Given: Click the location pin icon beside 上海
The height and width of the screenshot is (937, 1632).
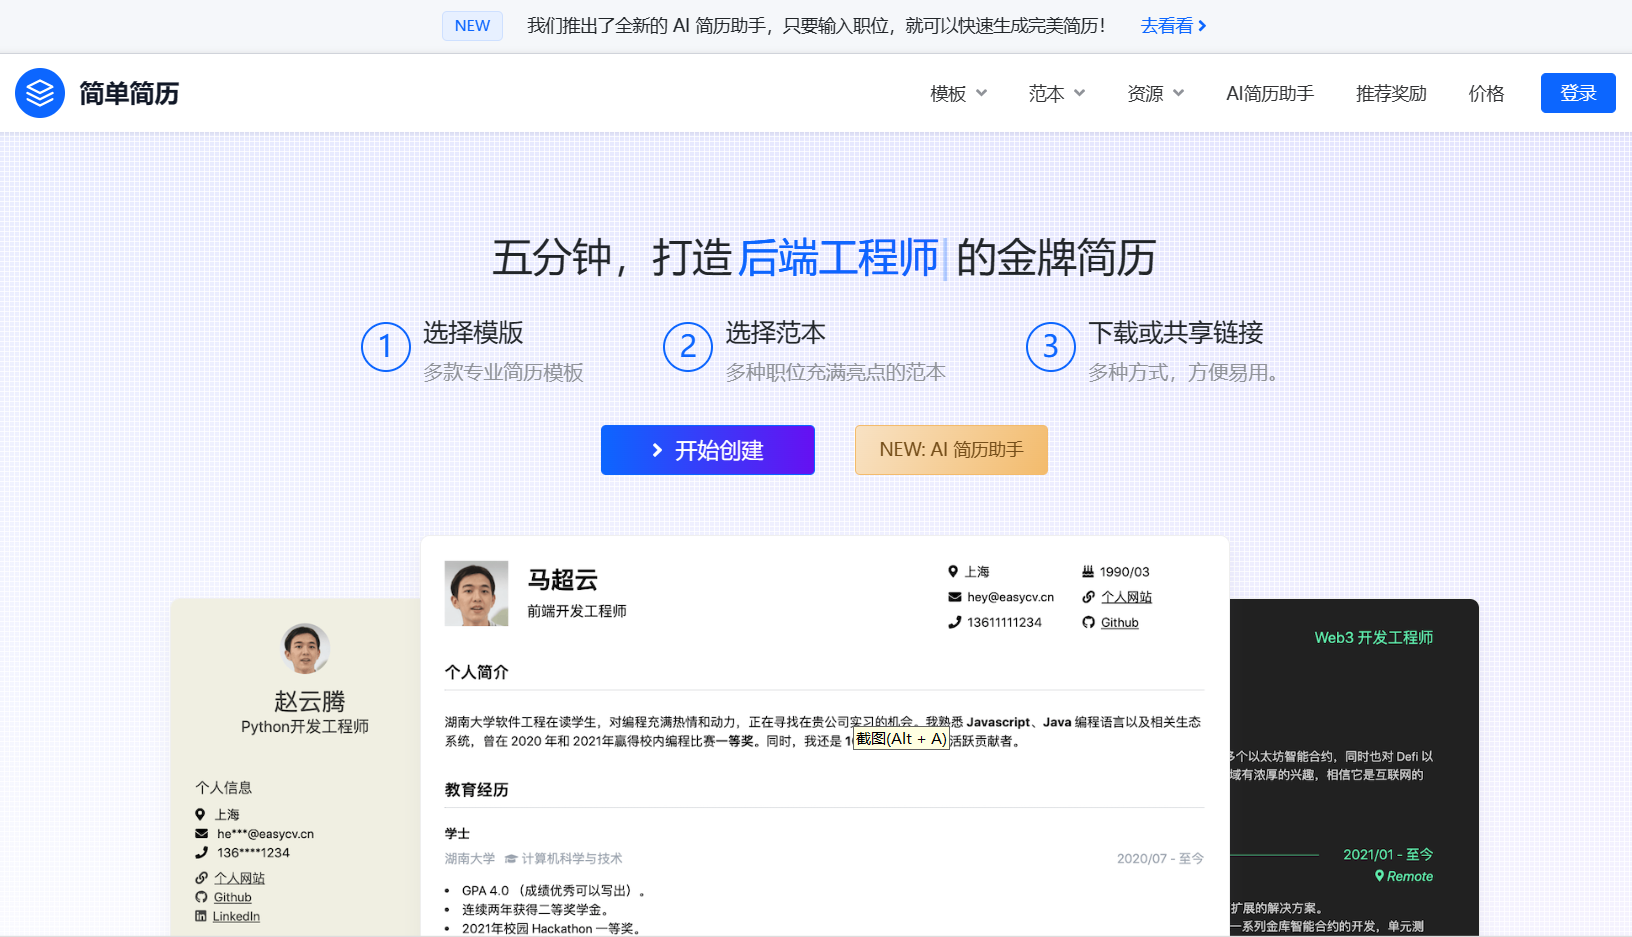Looking at the screenshot, I should point(954,571).
